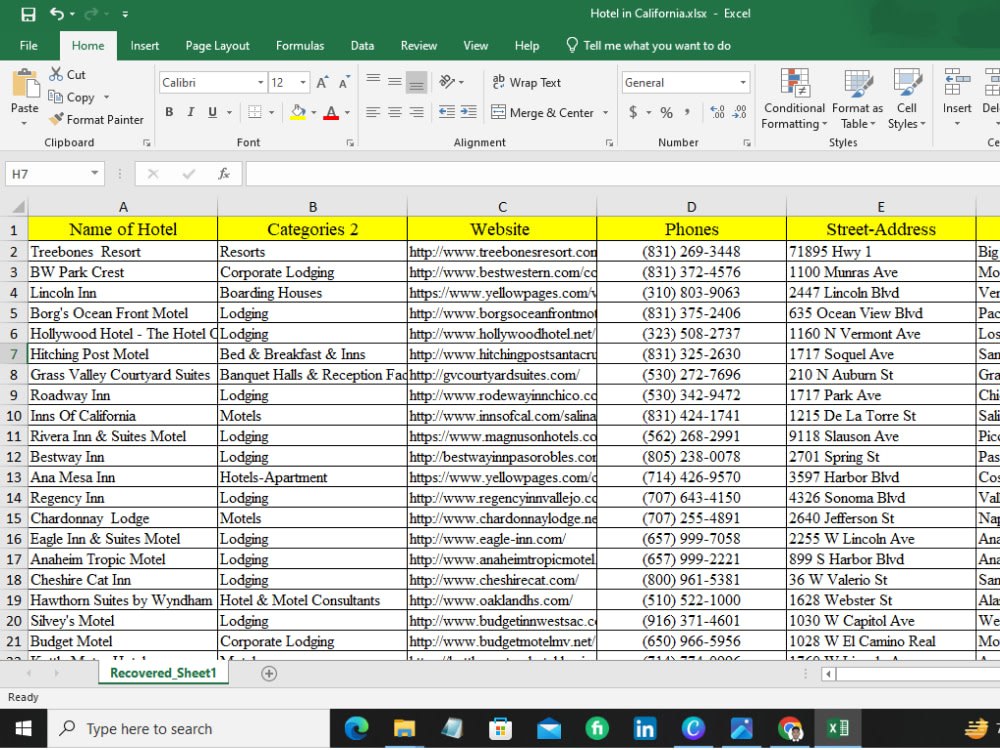Click the Increase Indent icon
The image size is (1000, 750).
tap(469, 112)
